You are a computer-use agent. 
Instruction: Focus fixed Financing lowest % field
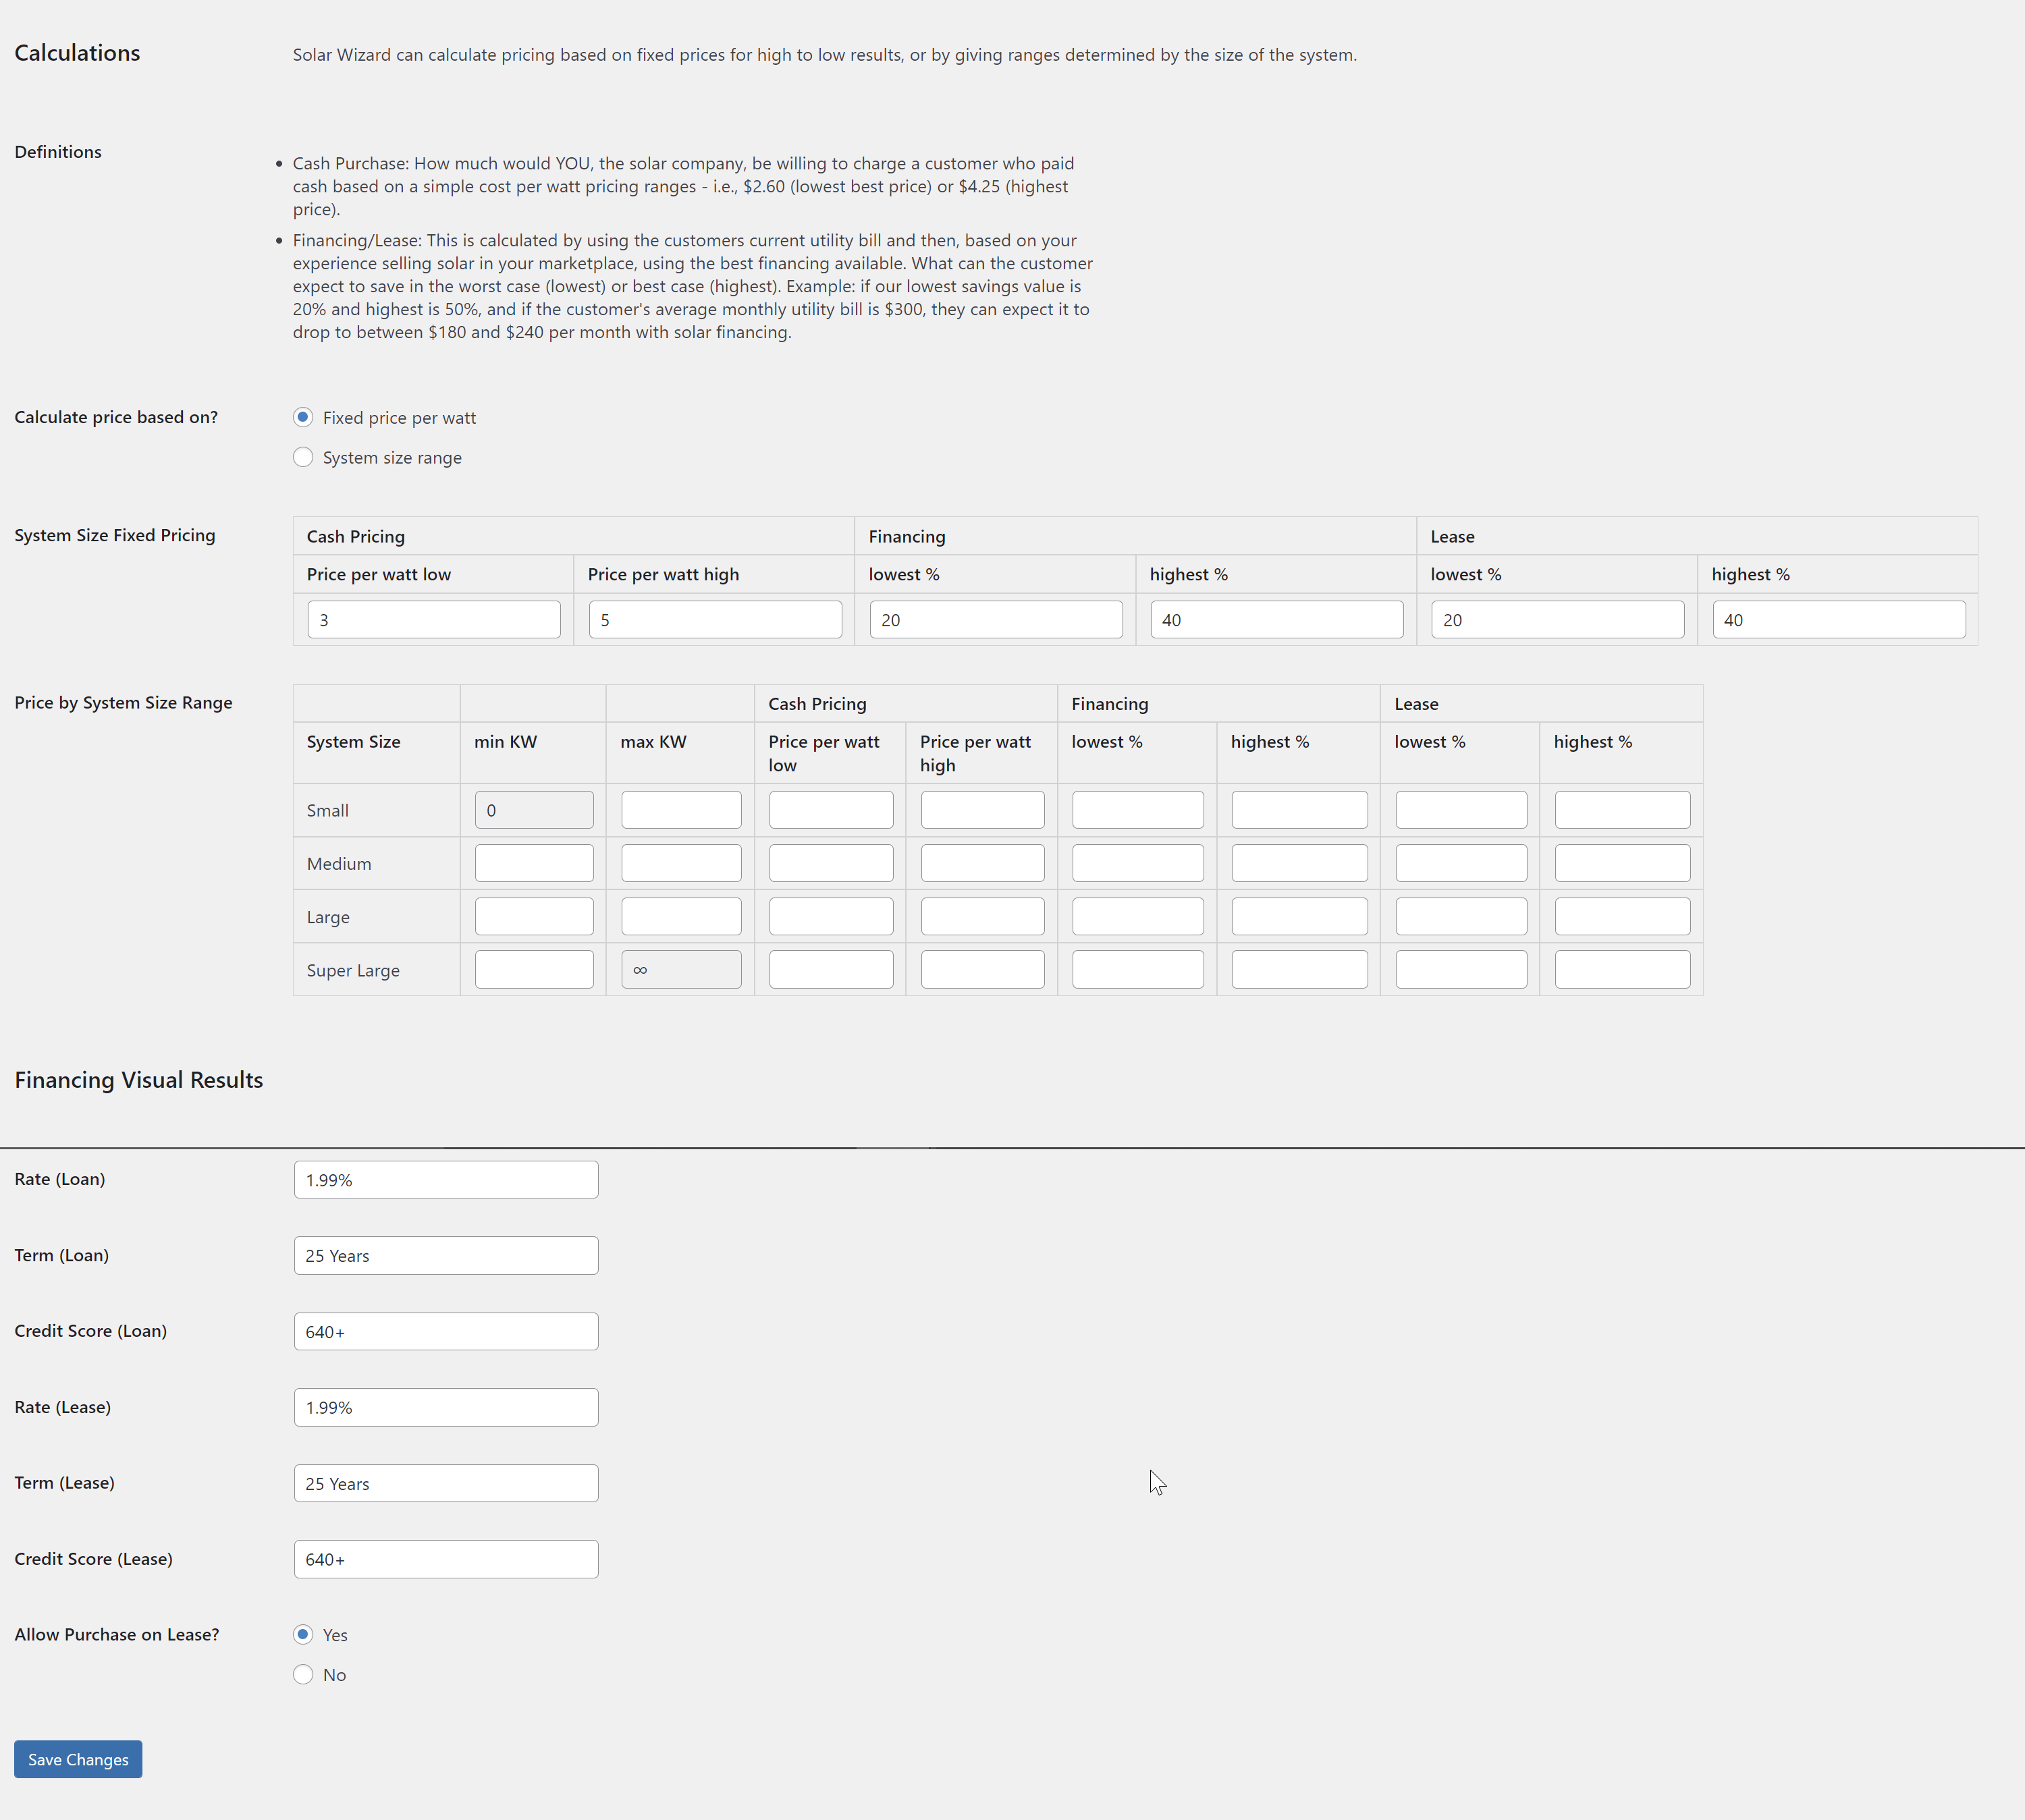(995, 620)
